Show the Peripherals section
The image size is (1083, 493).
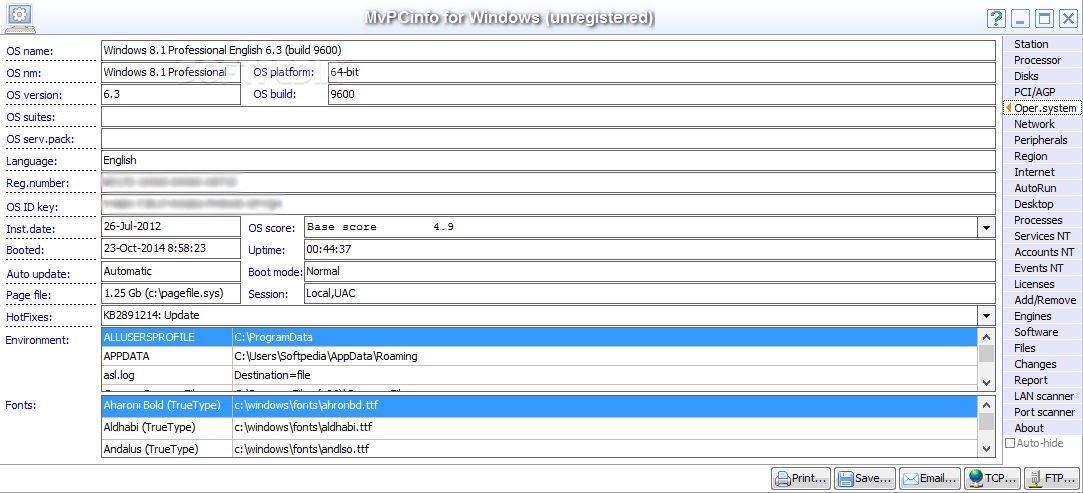click(1041, 140)
